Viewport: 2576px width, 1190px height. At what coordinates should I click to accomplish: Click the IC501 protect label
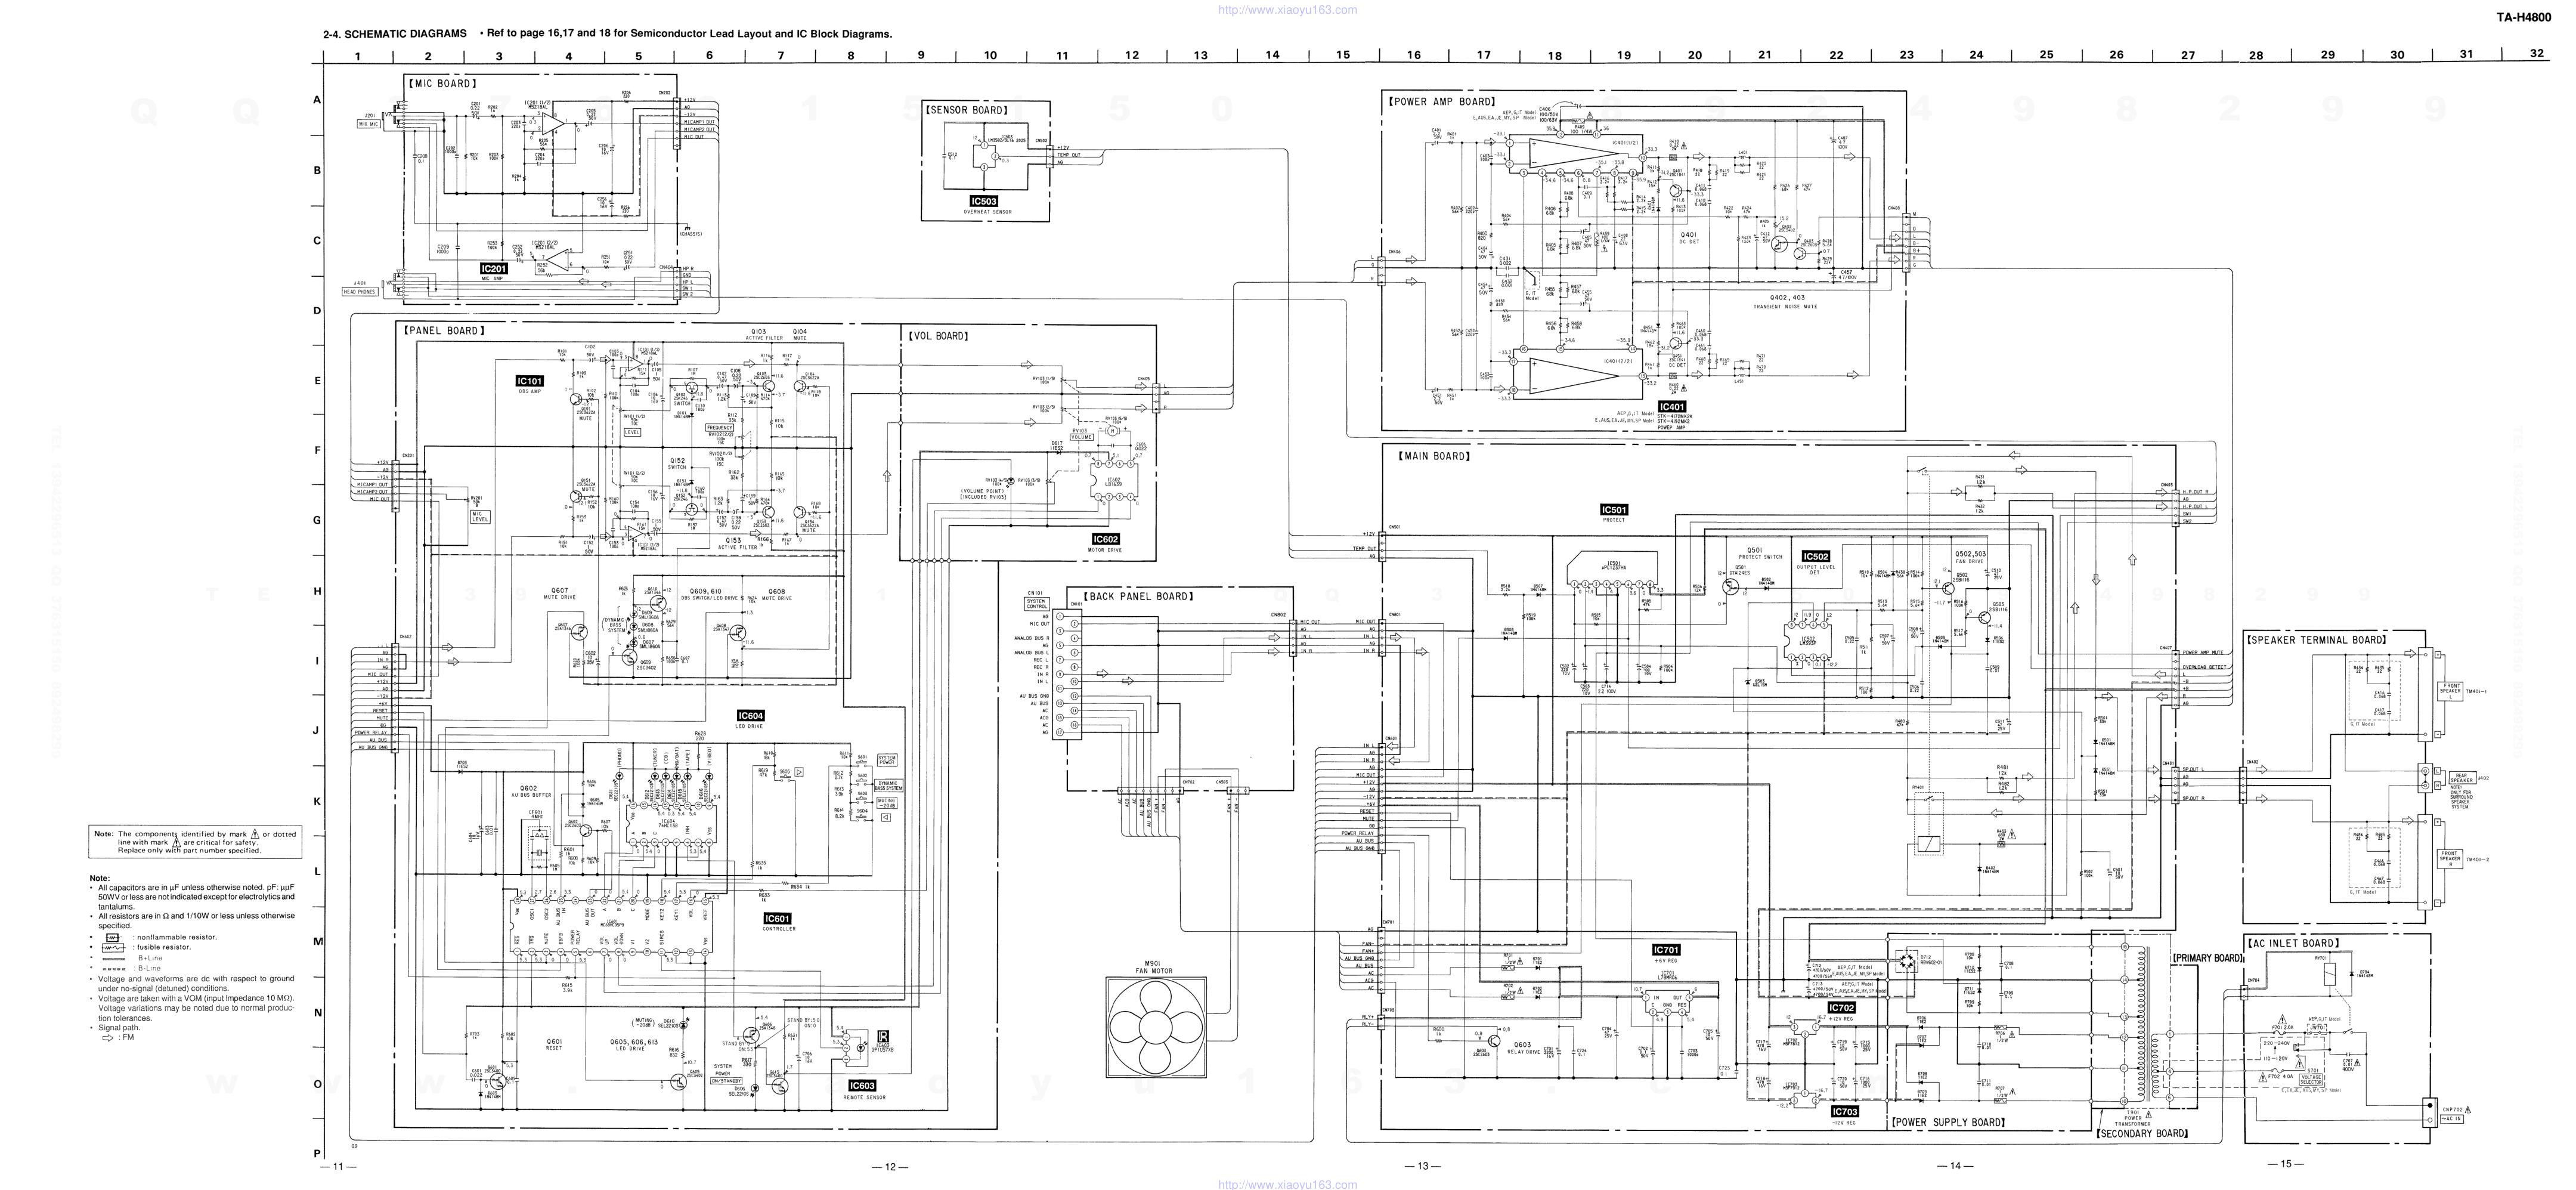1614,510
